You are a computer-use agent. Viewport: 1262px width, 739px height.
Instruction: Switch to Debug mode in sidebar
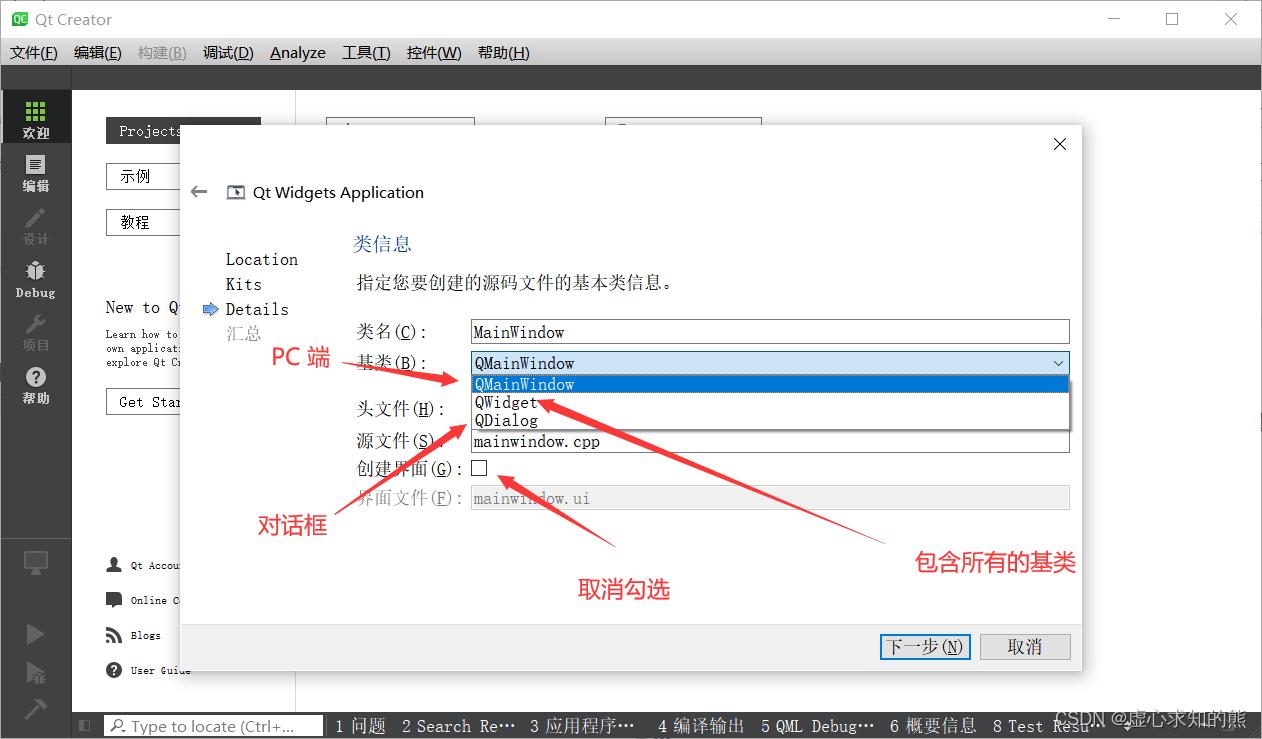point(36,279)
